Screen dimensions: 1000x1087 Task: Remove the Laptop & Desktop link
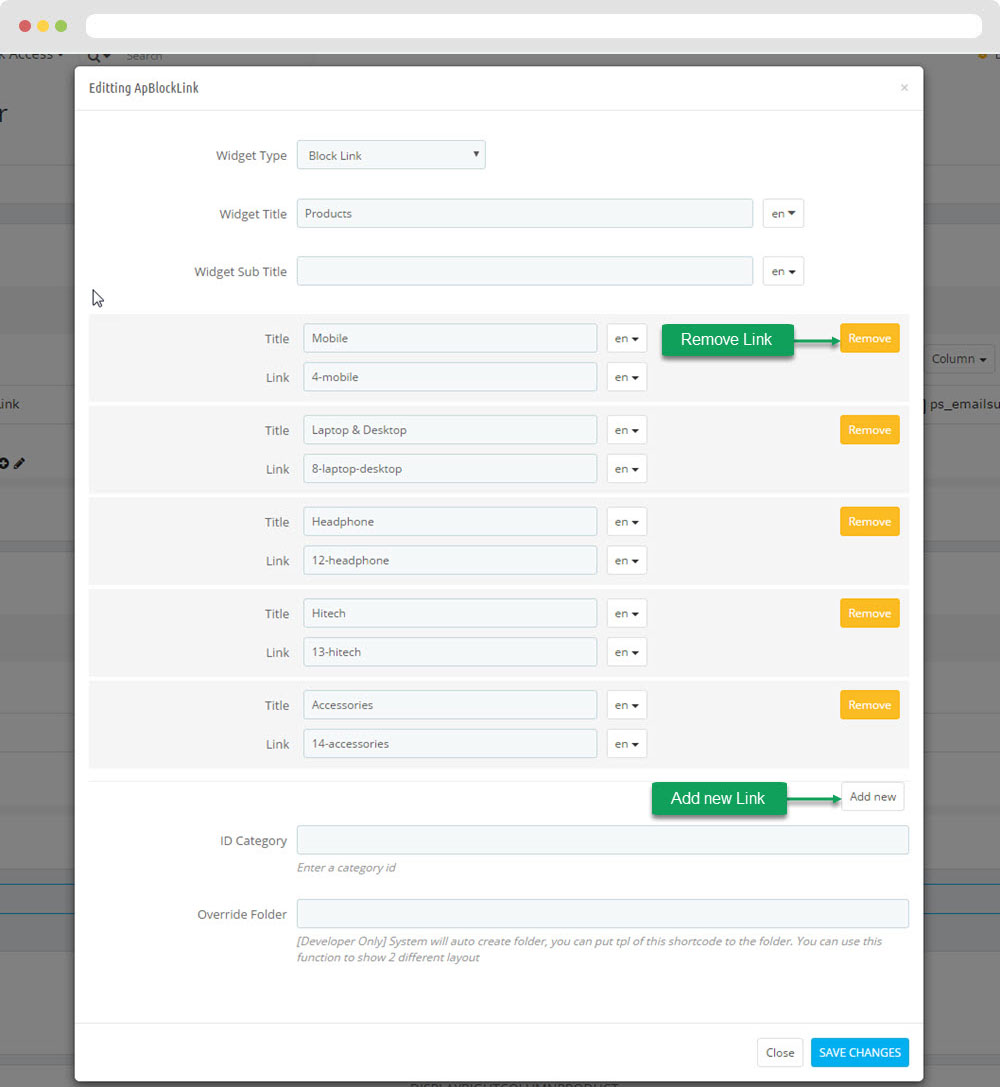[x=869, y=430]
